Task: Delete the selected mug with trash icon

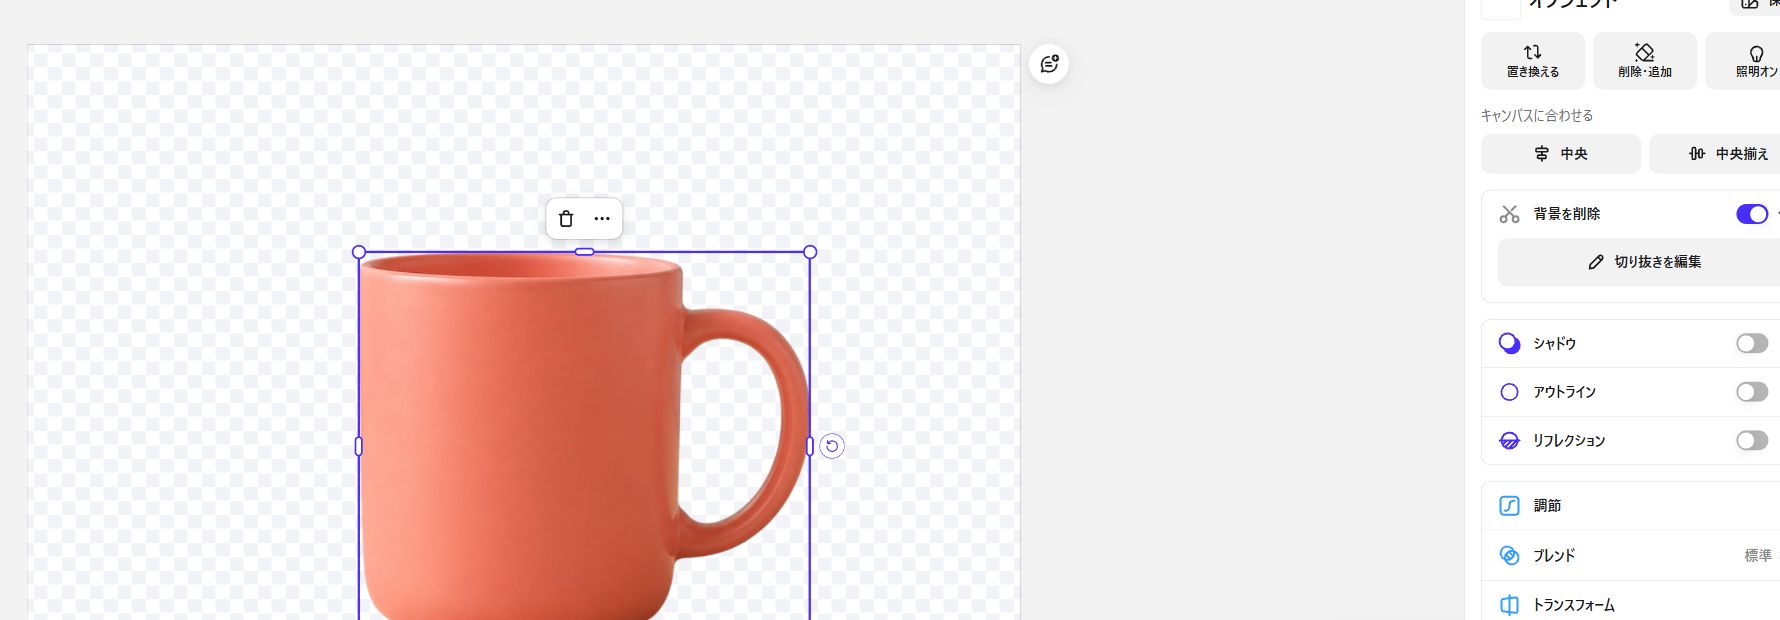Action: [x=566, y=219]
